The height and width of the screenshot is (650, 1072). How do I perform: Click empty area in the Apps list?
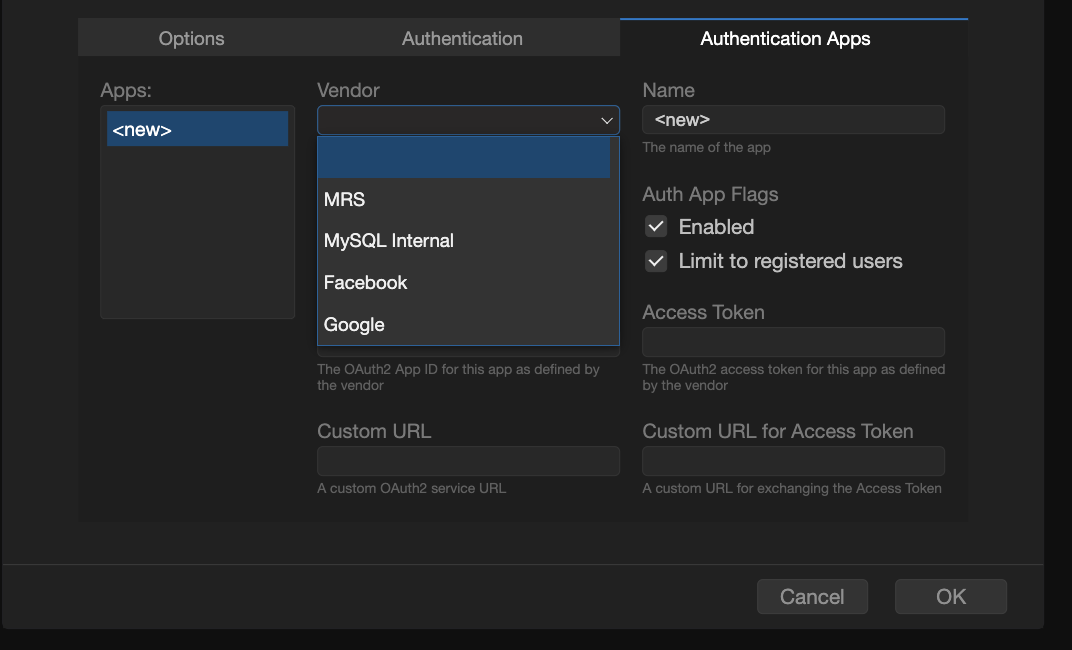[x=197, y=240]
